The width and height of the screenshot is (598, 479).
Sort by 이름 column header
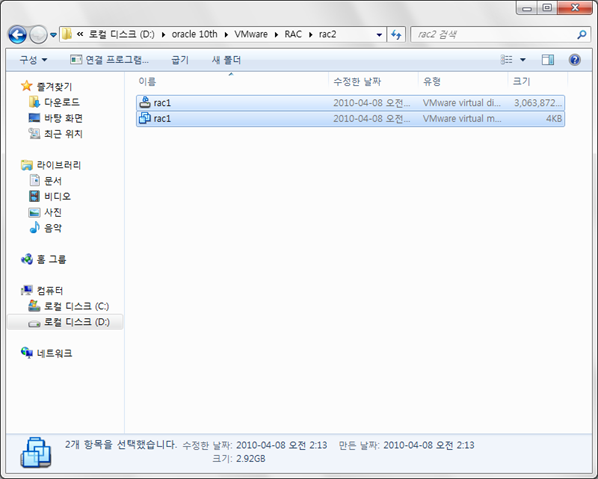(x=231, y=81)
